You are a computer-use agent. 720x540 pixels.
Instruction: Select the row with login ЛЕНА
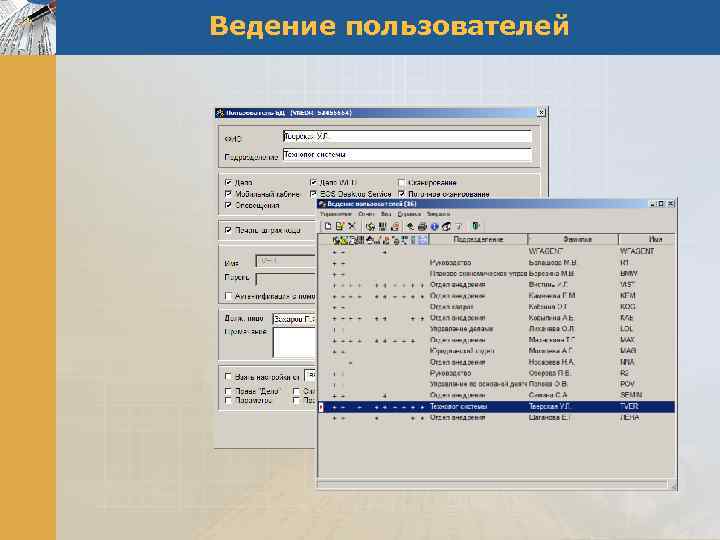point(497,418)
